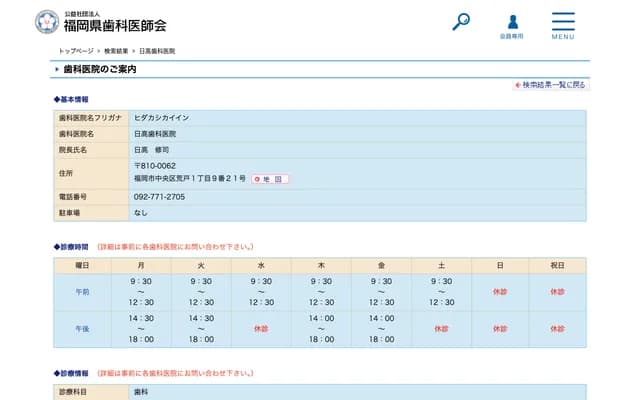Open the members-only person icon
This screenshot has width=640, height=400.
coord(512,26)
